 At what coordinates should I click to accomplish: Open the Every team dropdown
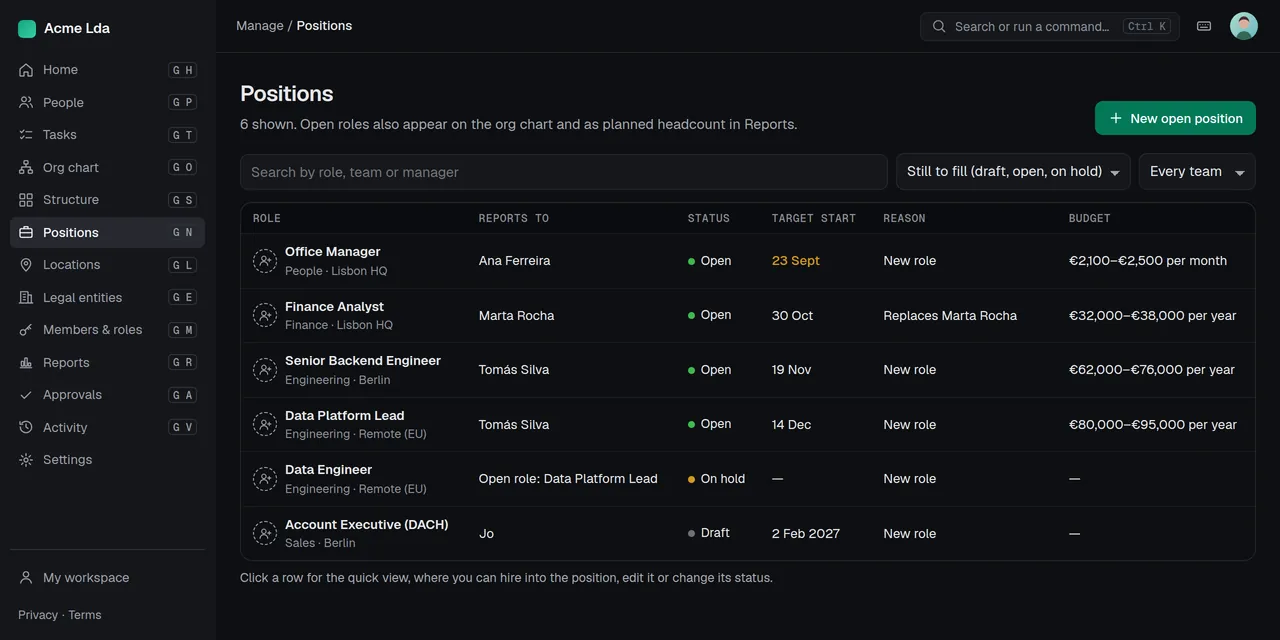click(1197, 172)
